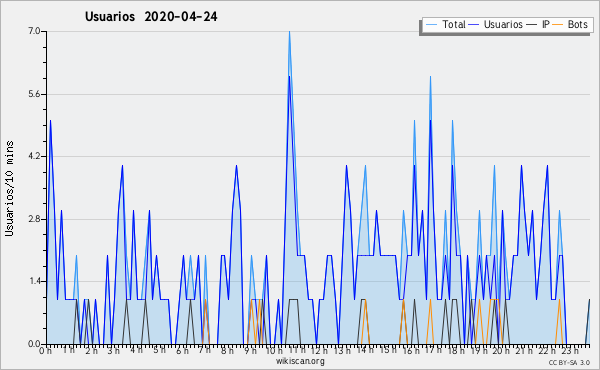Click the 'CC BY-SA 3.0' license text

point(569,363)
